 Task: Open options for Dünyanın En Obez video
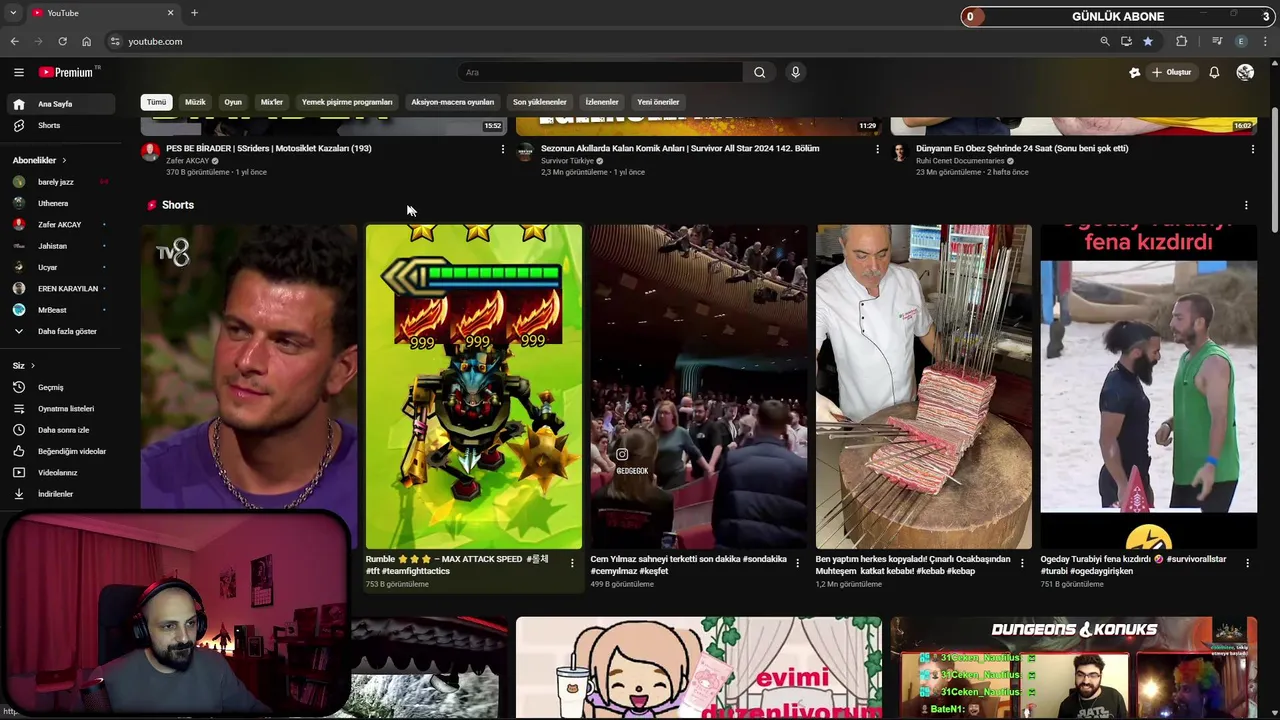click(x=1252, y=149)
